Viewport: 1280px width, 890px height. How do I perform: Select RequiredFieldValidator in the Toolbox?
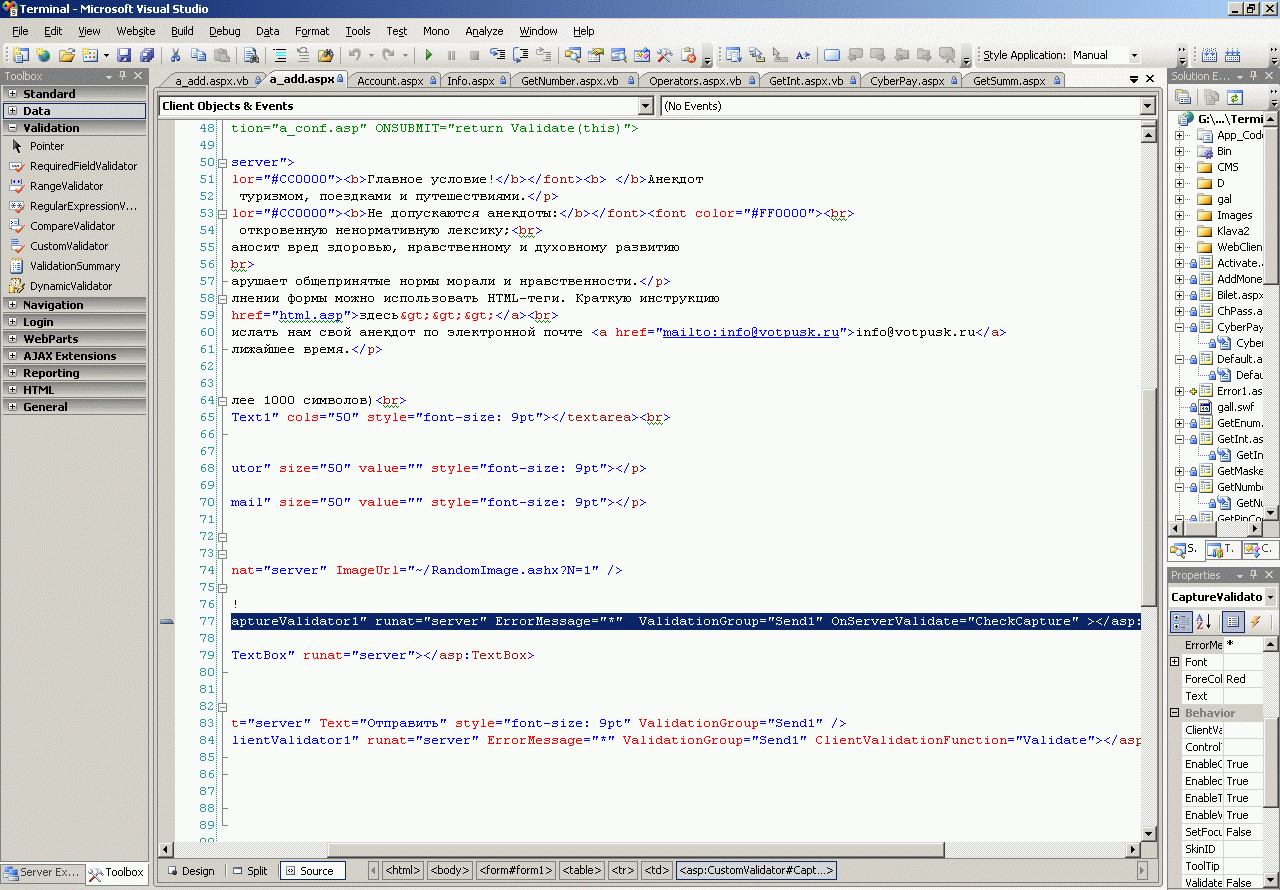pyautogui.click(x=83, y=166)
